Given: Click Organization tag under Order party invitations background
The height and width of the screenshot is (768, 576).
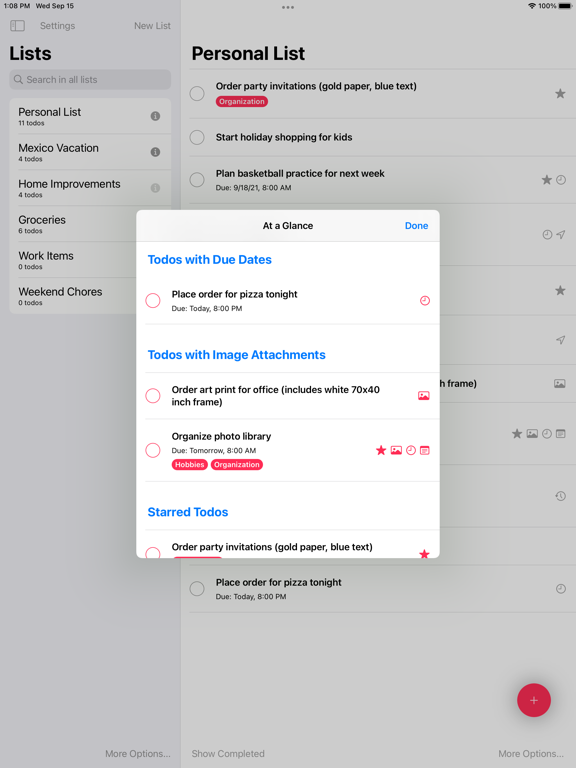Looking at the screenshot, I should click(x=241, y=101).
